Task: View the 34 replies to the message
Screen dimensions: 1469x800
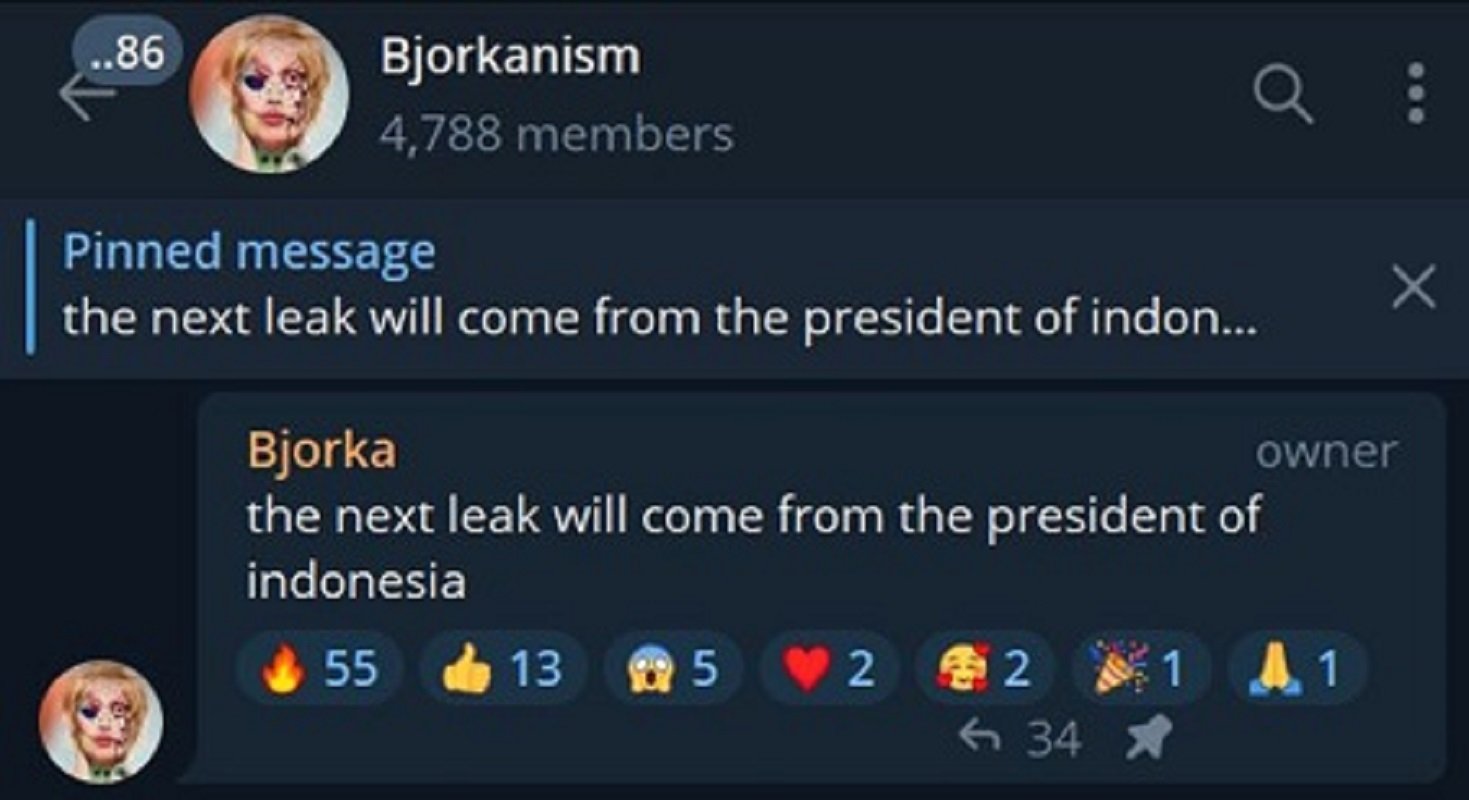Action: pyautogui.click(x=1020, y=740)
